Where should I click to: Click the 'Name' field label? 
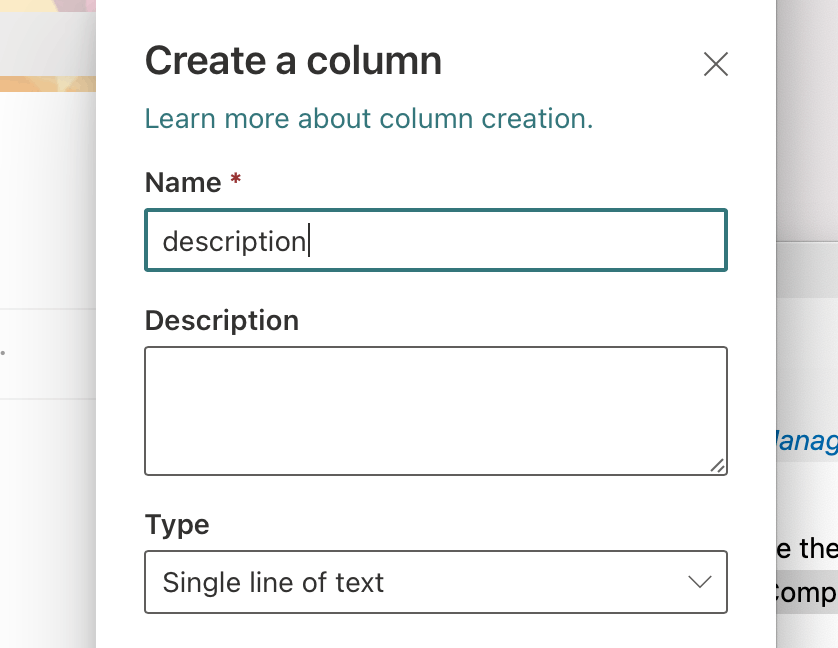coord(183,183)
